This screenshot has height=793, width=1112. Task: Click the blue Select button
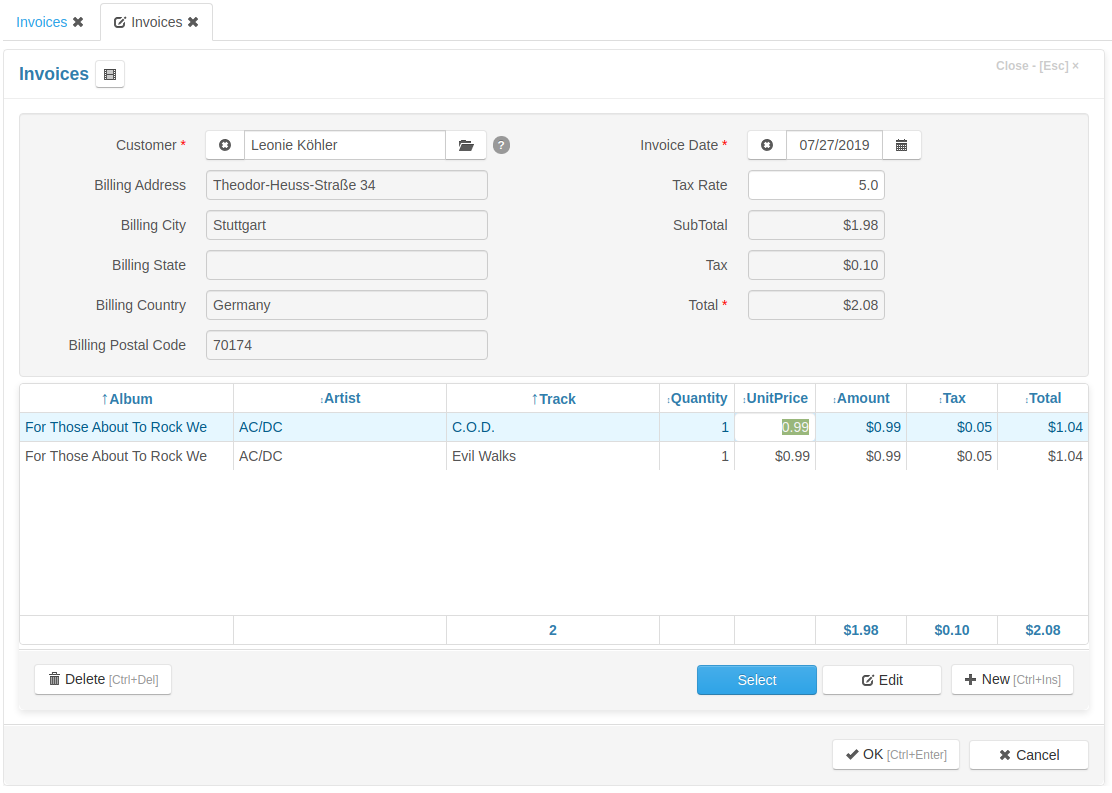click(757, 680)
